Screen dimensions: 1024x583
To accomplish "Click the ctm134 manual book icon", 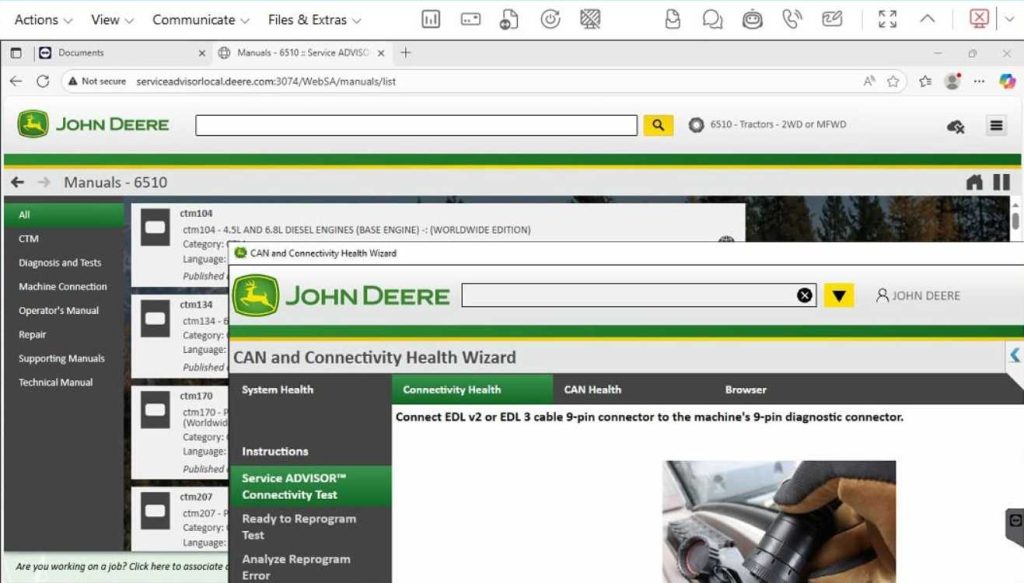I will [x=155, y=319].
